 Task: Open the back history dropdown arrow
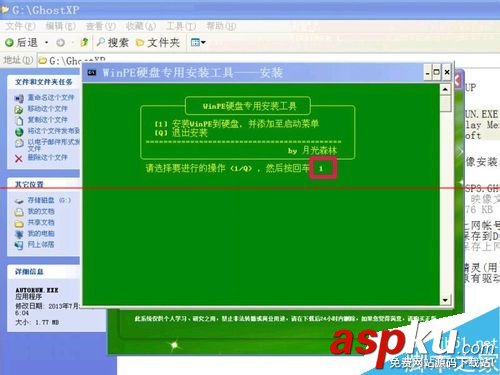pos(46,43)
